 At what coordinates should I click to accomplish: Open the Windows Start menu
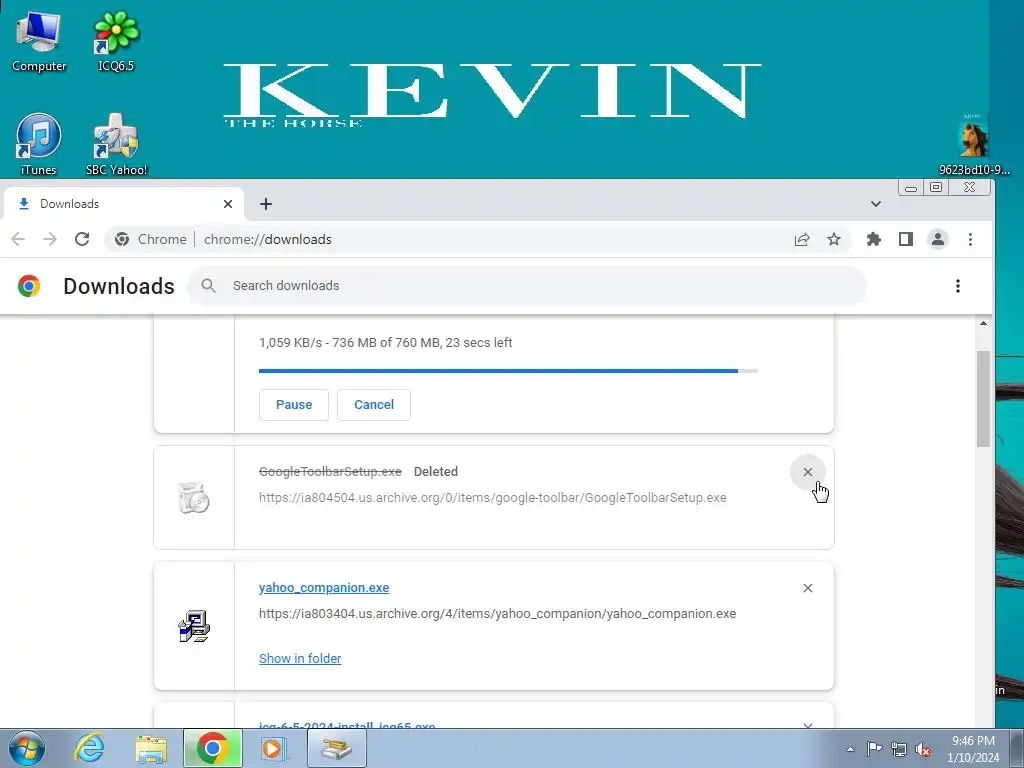27,748
